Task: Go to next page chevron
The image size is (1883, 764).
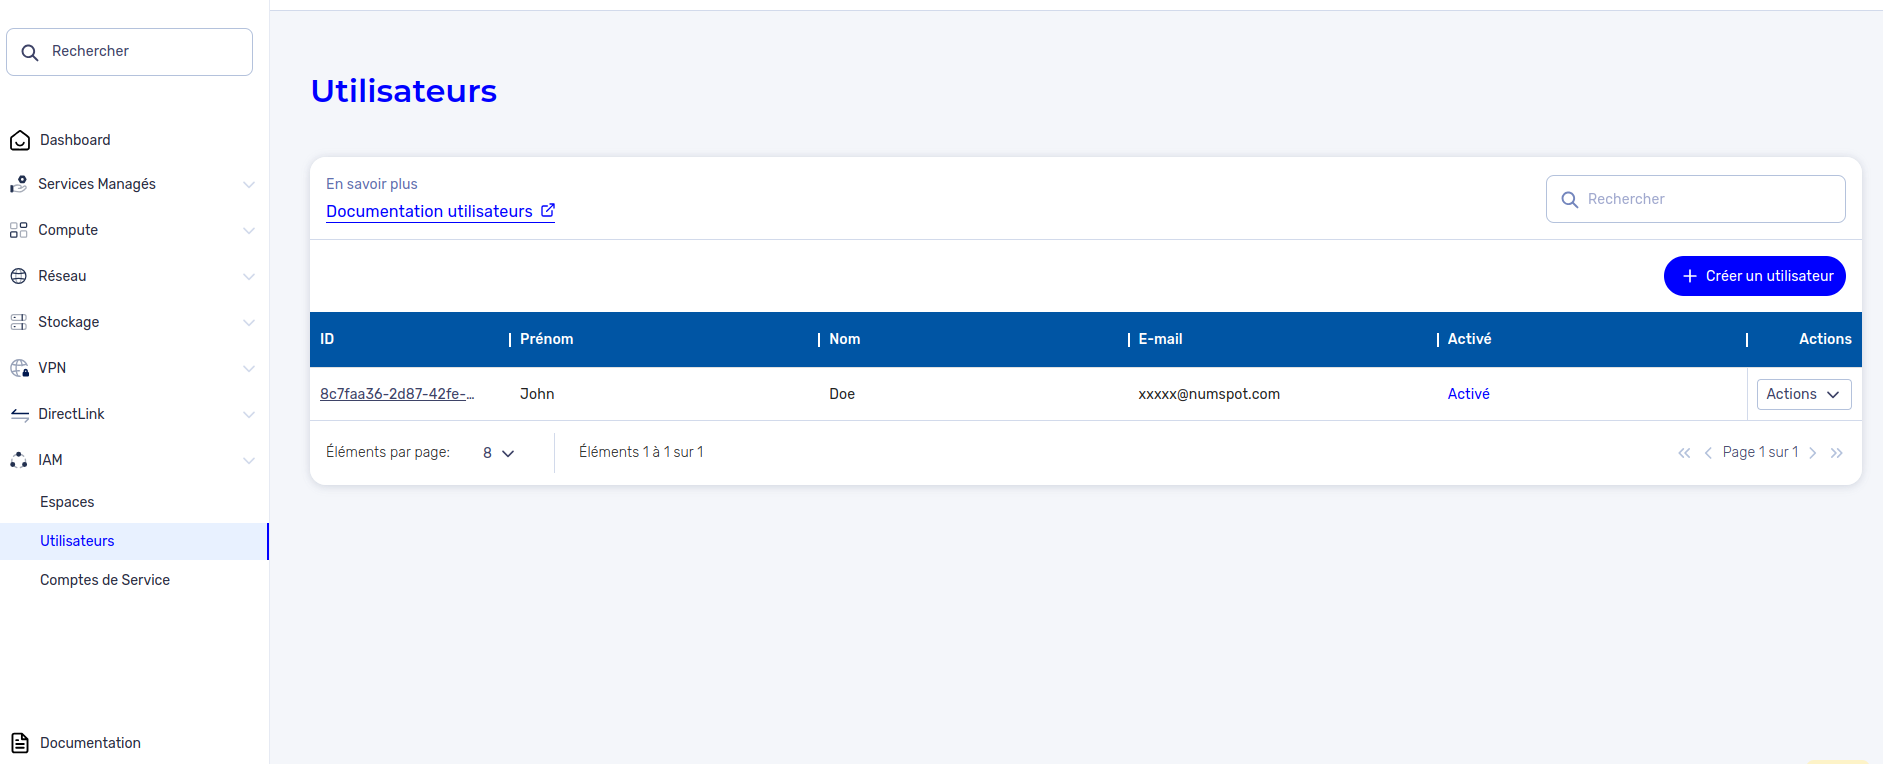Action: point(1812,453)
